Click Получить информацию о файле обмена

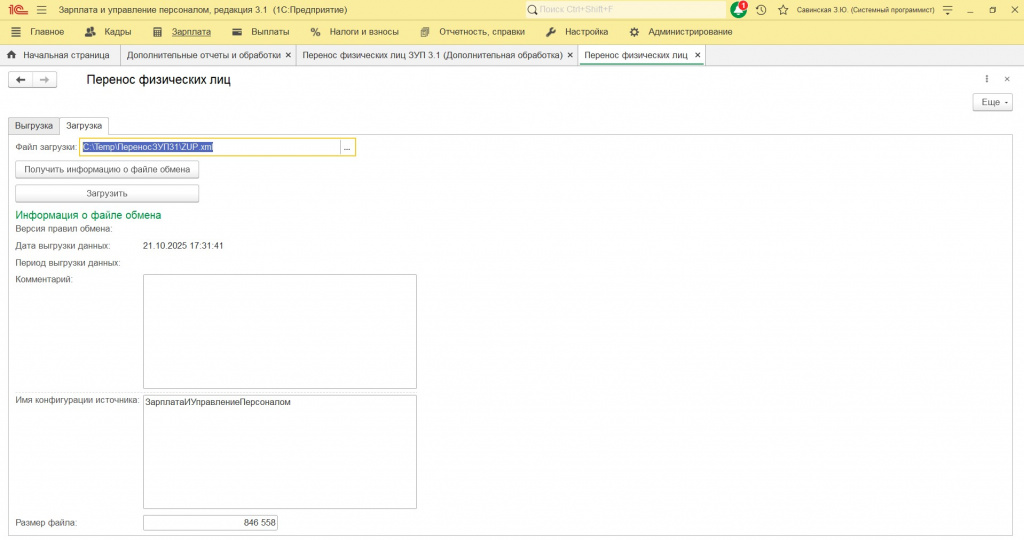click(107, 169)
